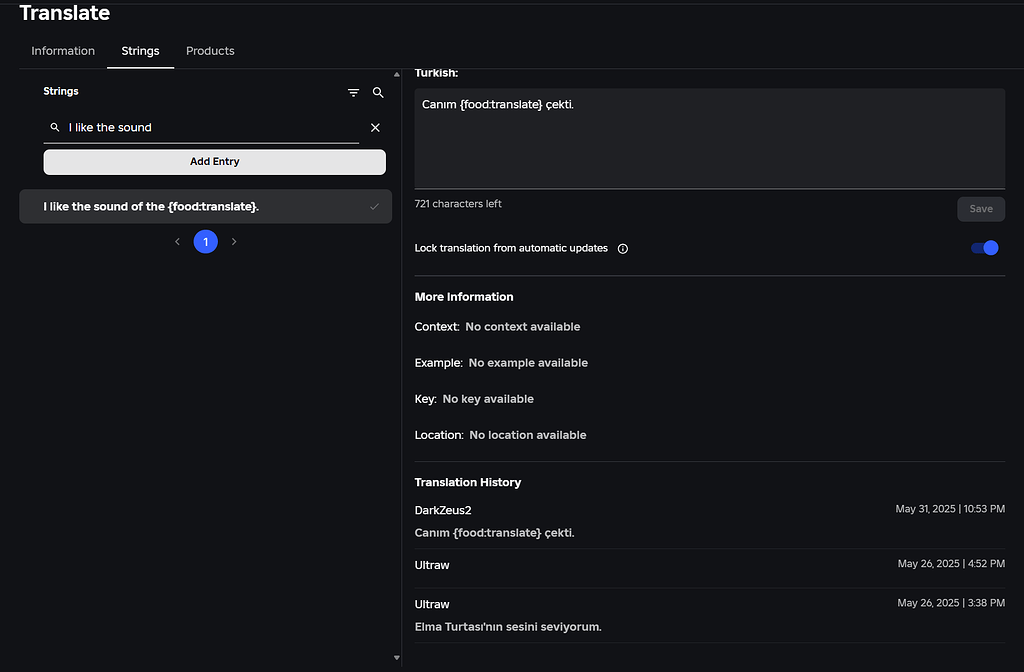Click the Translate page title
Image resolution: width=1024 pixels, height=672 pixels.
[65, 13]
